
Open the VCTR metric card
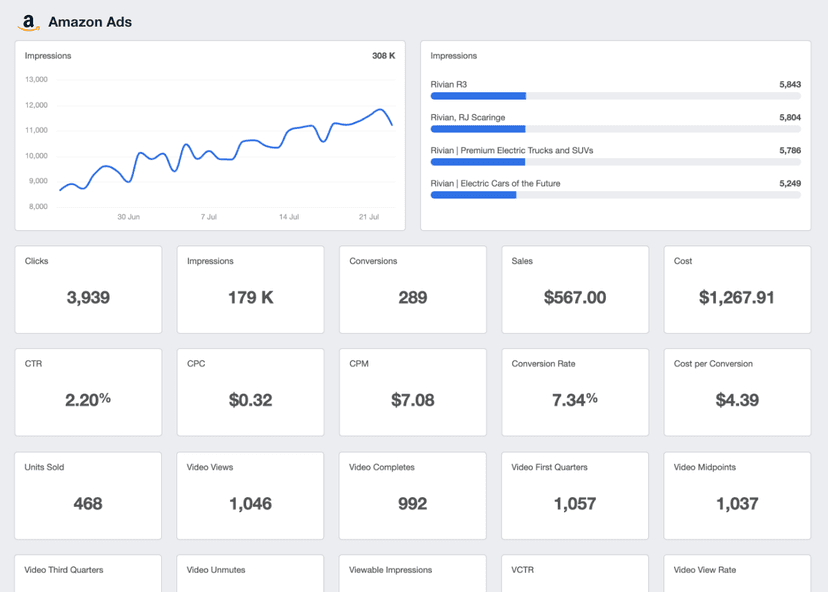click(x=575, y=575)
